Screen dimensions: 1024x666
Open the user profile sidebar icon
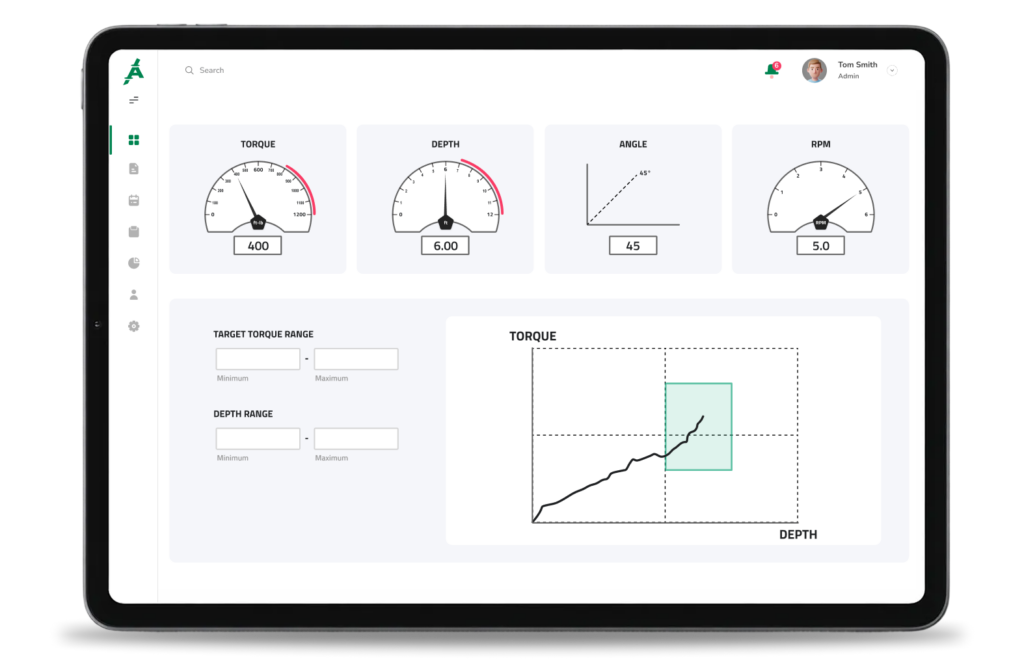pyautogui.click(x=134, y=295)
